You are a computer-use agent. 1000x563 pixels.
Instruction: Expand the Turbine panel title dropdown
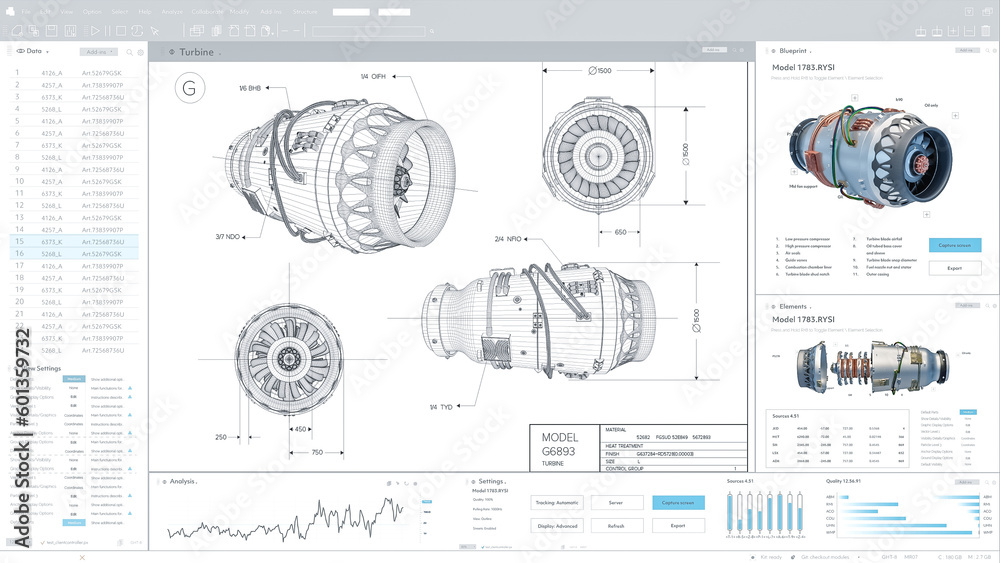click(219, 54)
